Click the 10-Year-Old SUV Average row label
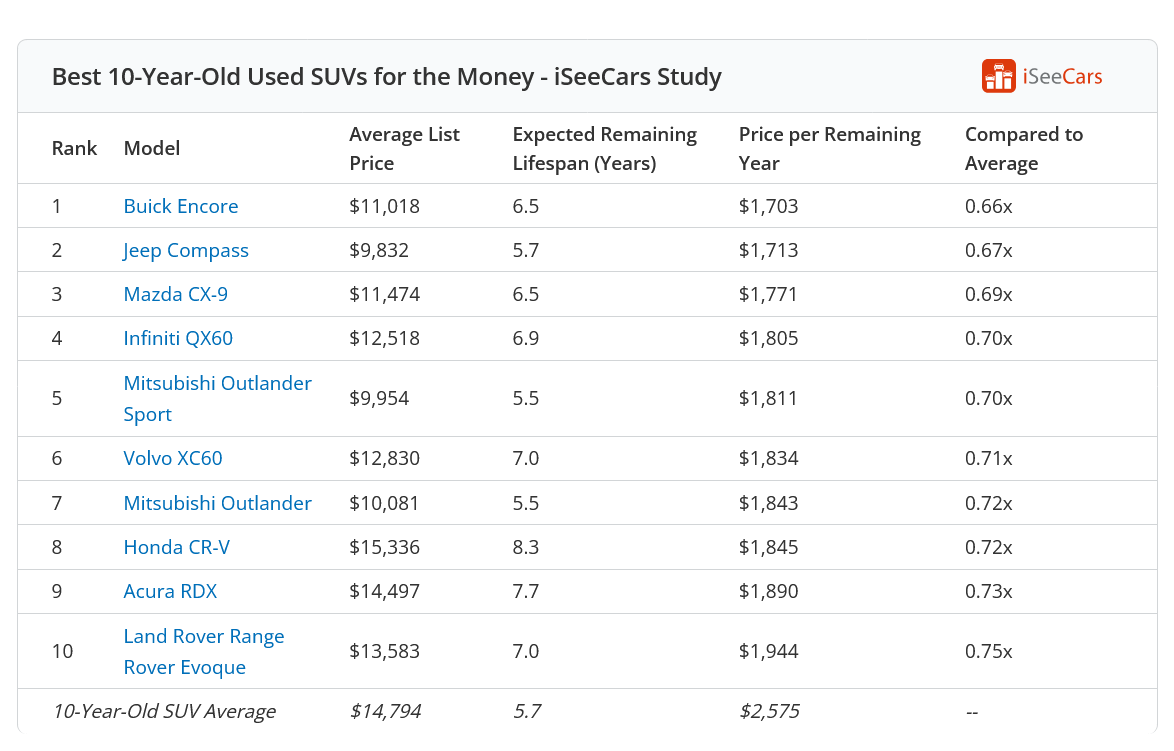Screen dimensions: 1174x751 tap(164, 711)
